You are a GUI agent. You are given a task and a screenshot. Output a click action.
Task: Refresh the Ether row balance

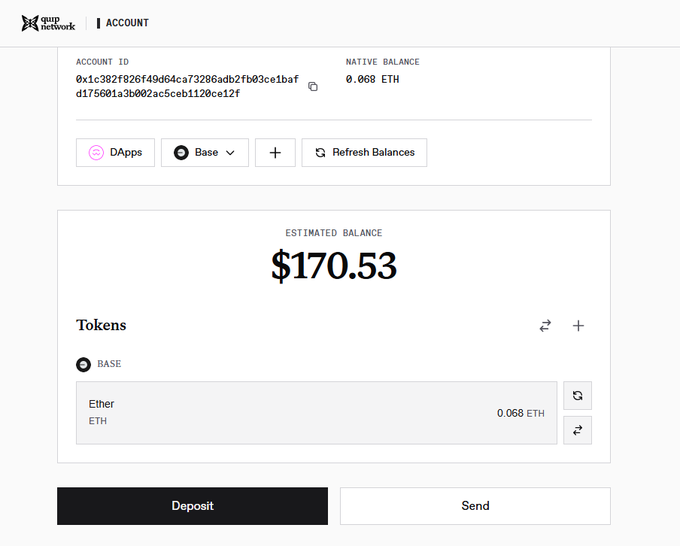pyautogui.click(x=577, y=396)
